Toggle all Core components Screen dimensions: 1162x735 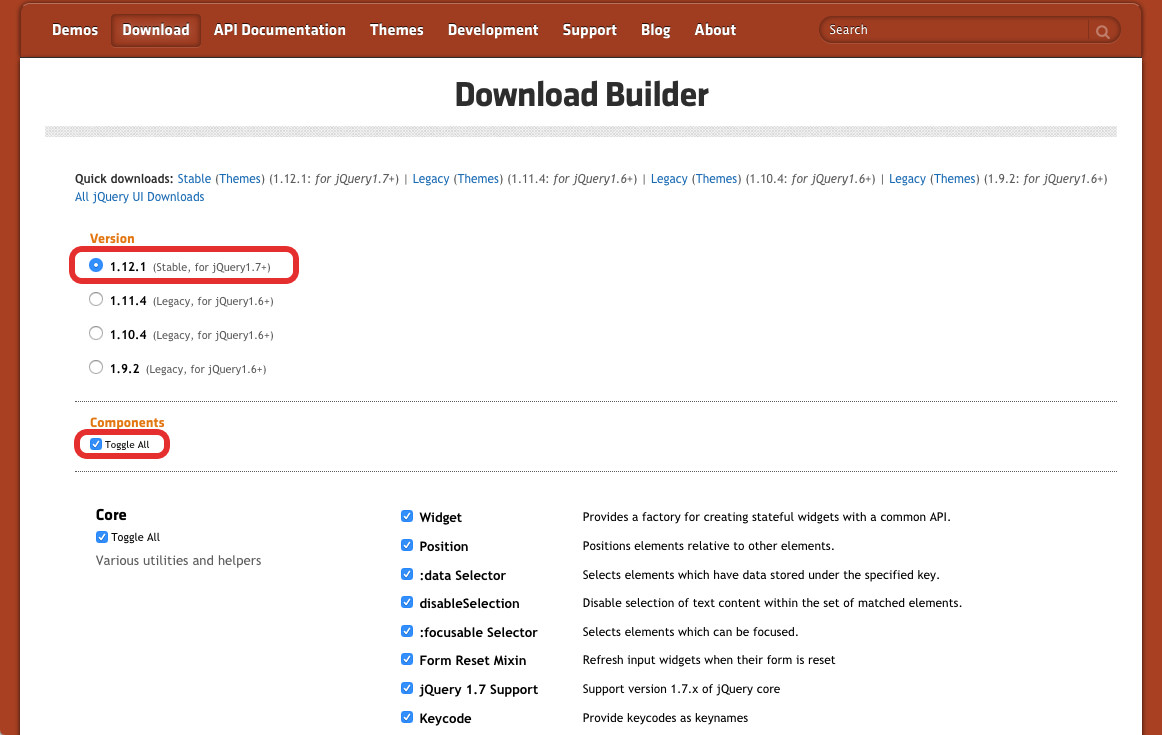(101, 536)
